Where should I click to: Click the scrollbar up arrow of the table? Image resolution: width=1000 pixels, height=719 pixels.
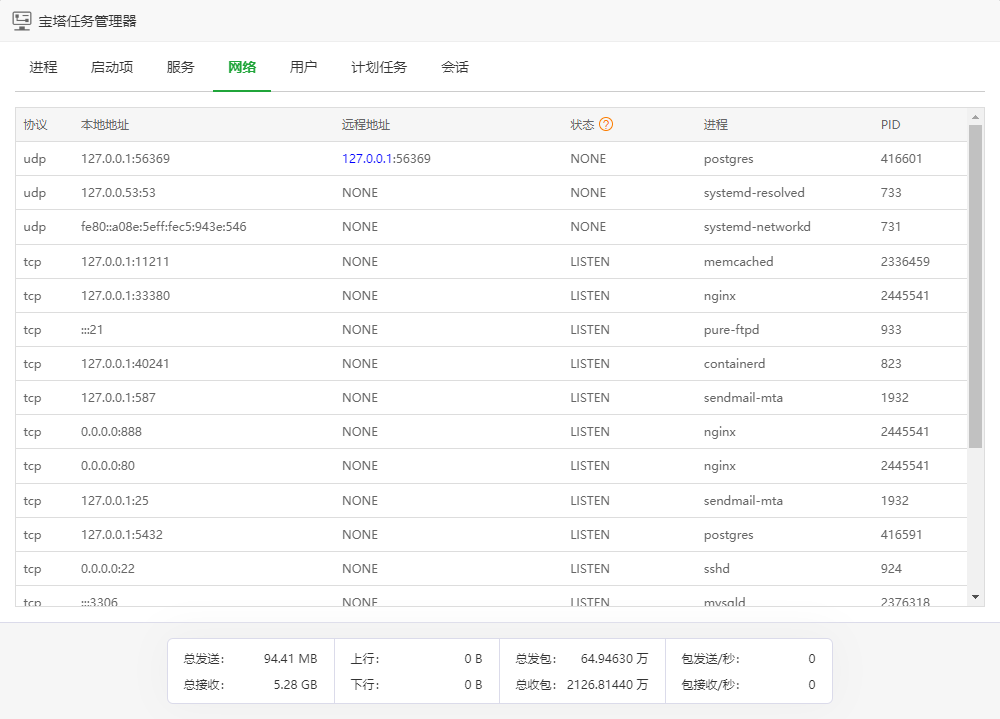click(975, 117)
